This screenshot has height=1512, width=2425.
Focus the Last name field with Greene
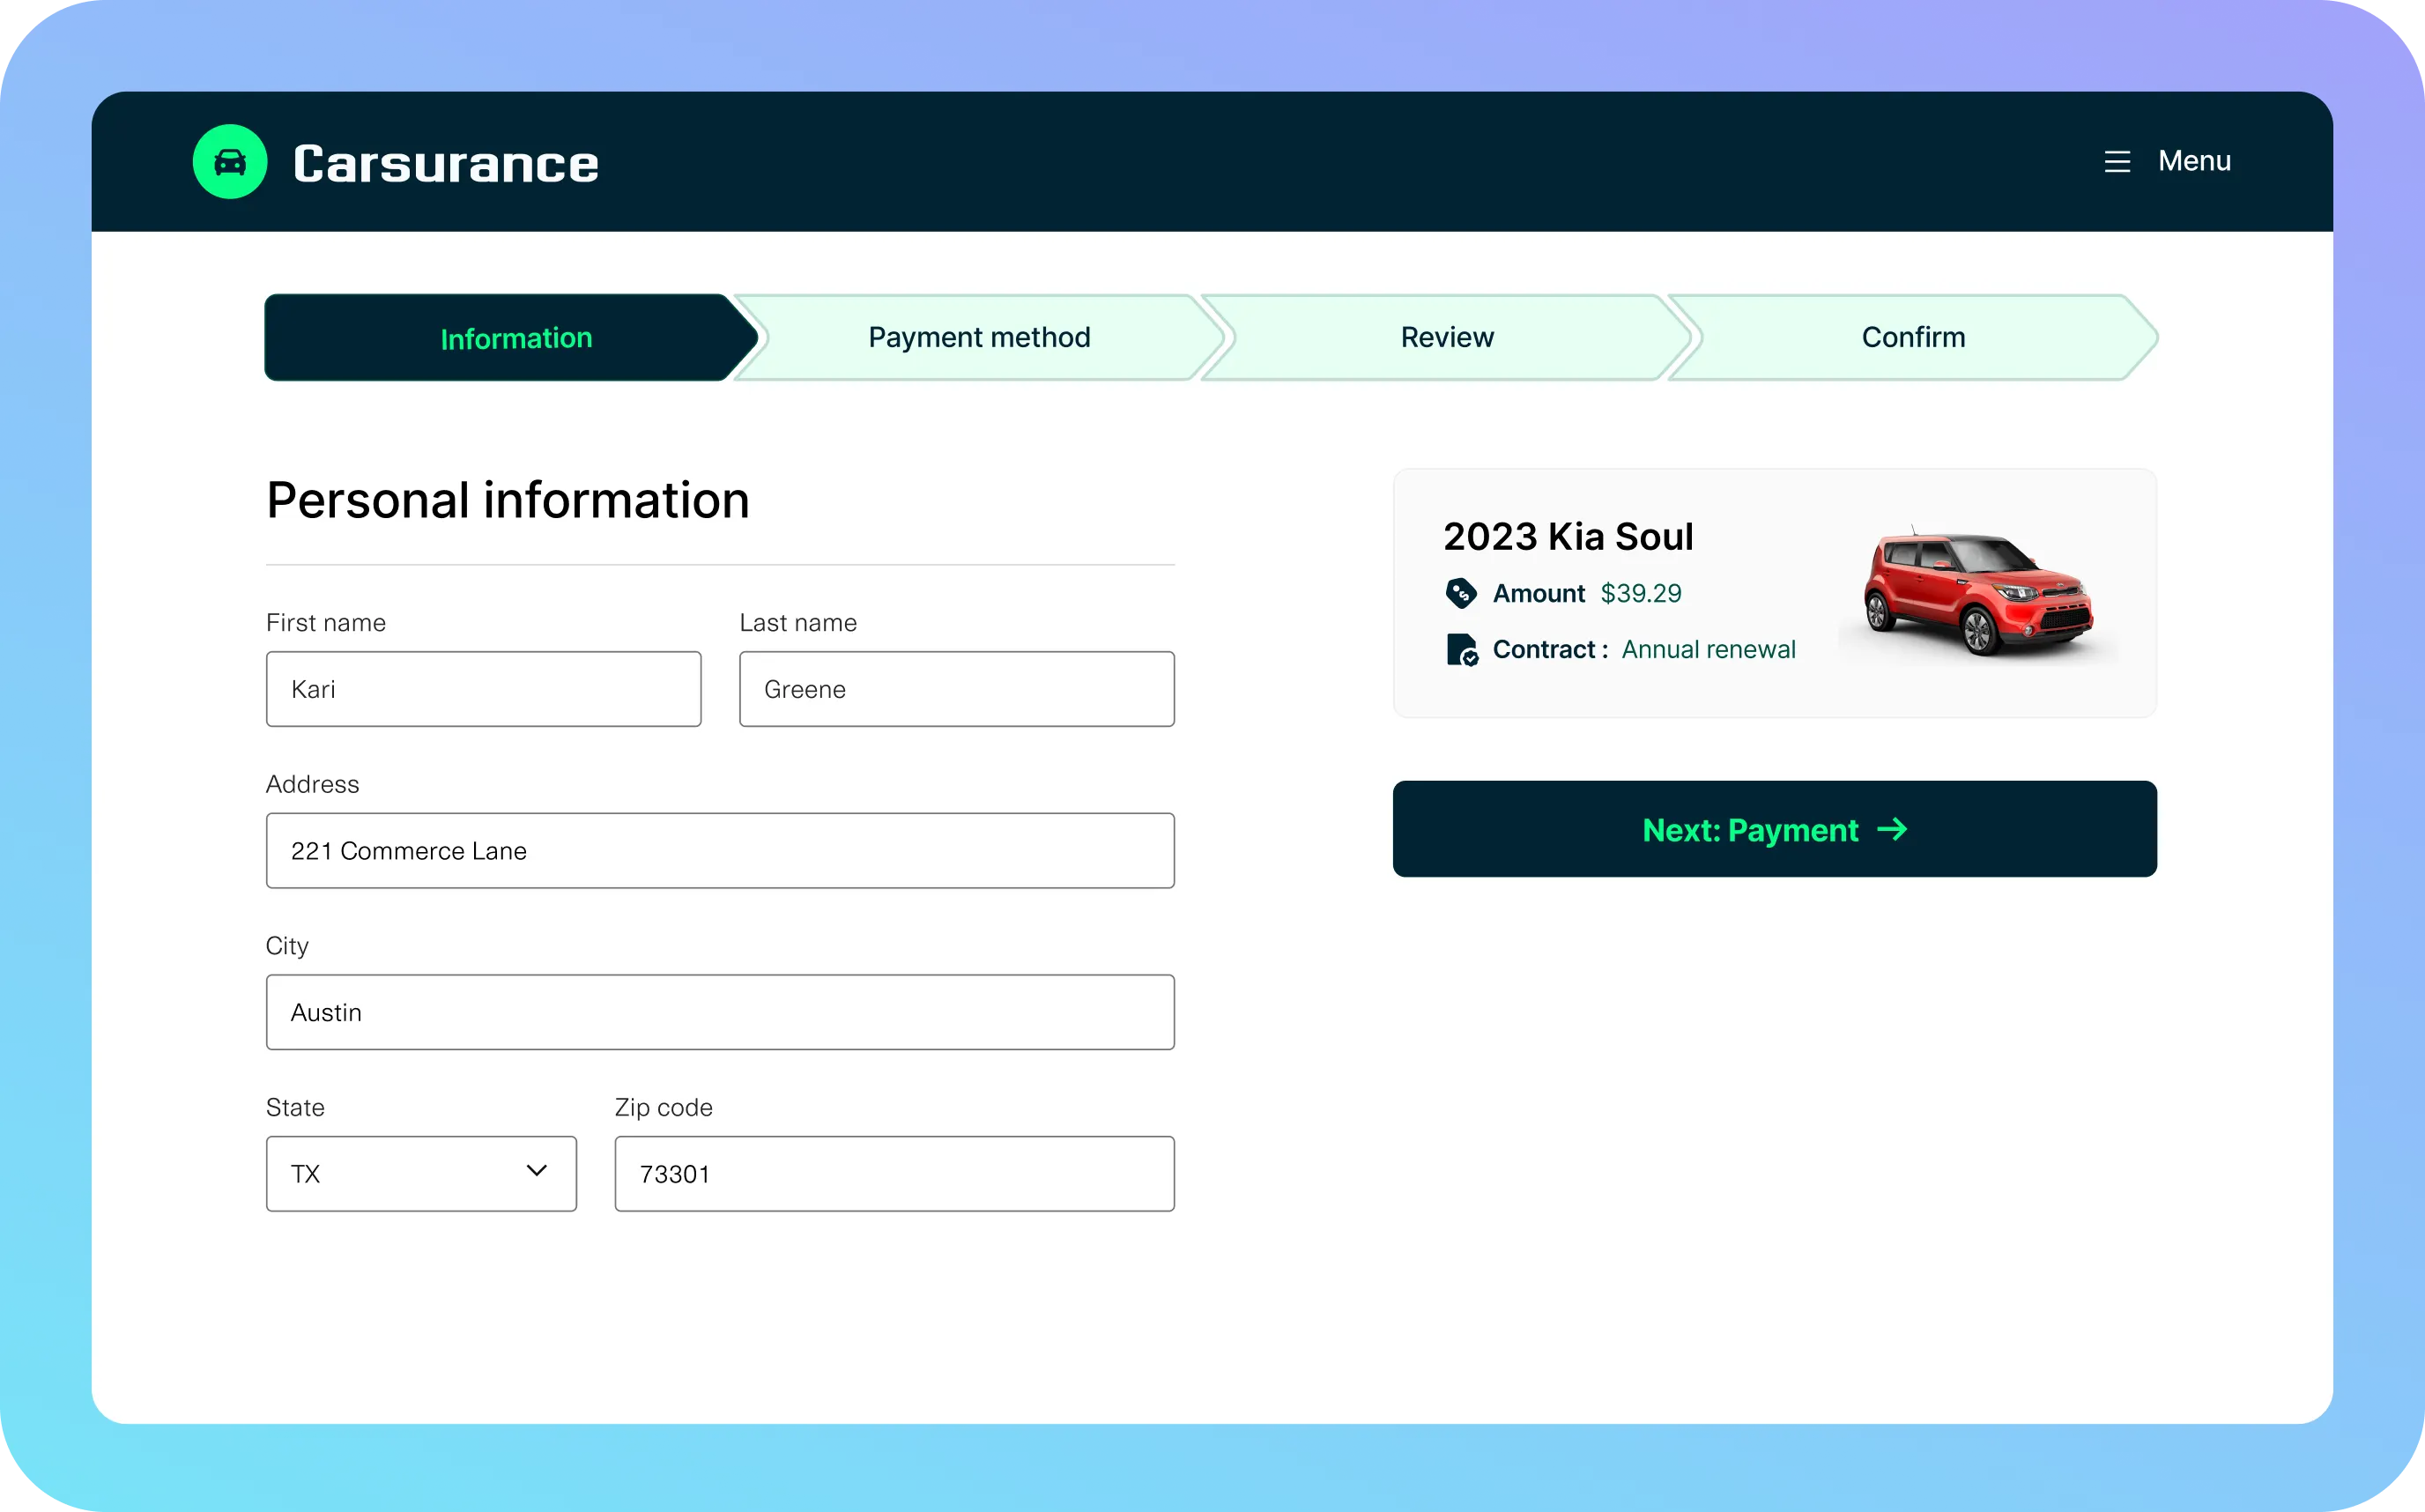957,689
